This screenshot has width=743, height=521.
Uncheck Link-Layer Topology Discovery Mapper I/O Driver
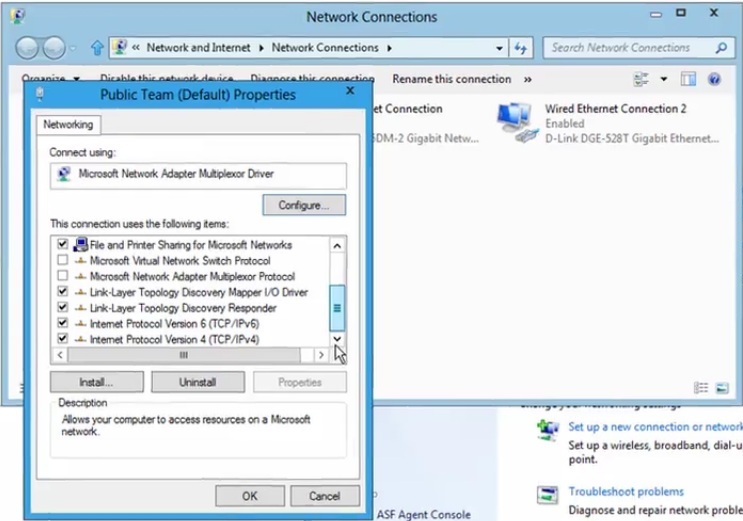pyautogui.click(x=62, y=291)
